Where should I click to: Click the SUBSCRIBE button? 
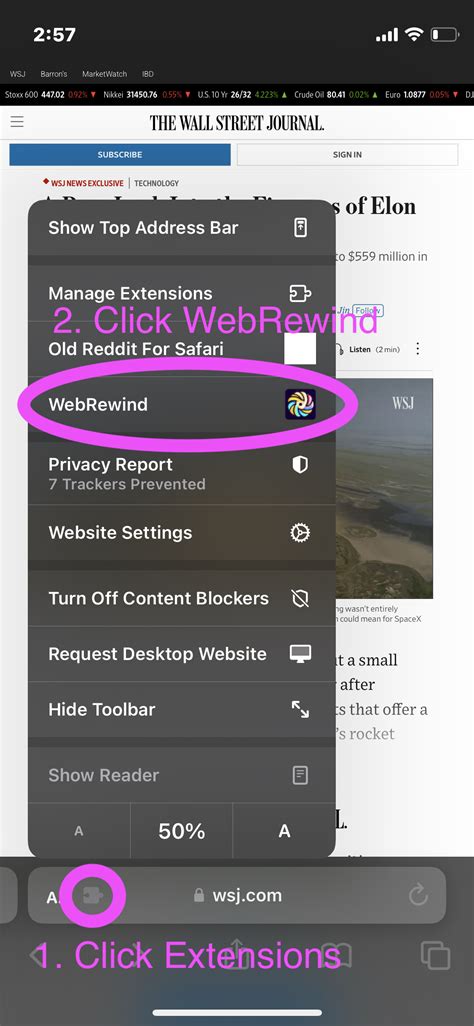(x=120, y=155)
